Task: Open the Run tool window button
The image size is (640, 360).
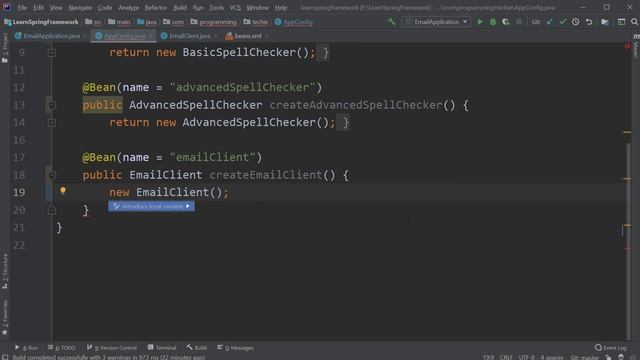Action: pyautogui.click(x=27, y=348)
